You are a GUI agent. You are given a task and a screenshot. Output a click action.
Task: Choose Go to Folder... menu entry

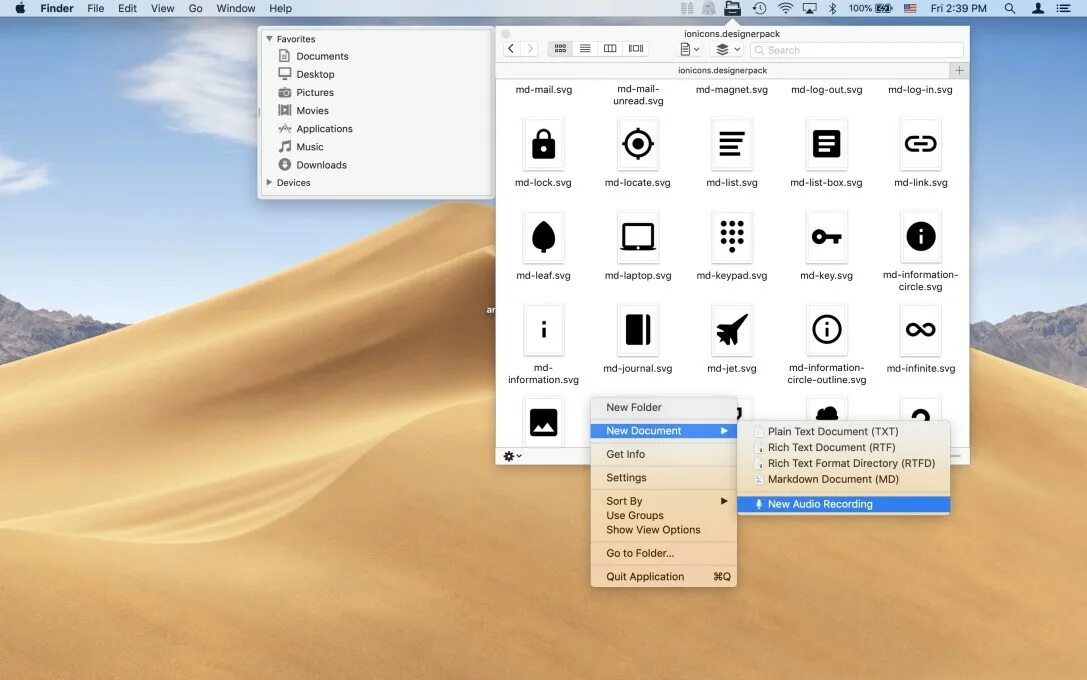coord(663,553)
